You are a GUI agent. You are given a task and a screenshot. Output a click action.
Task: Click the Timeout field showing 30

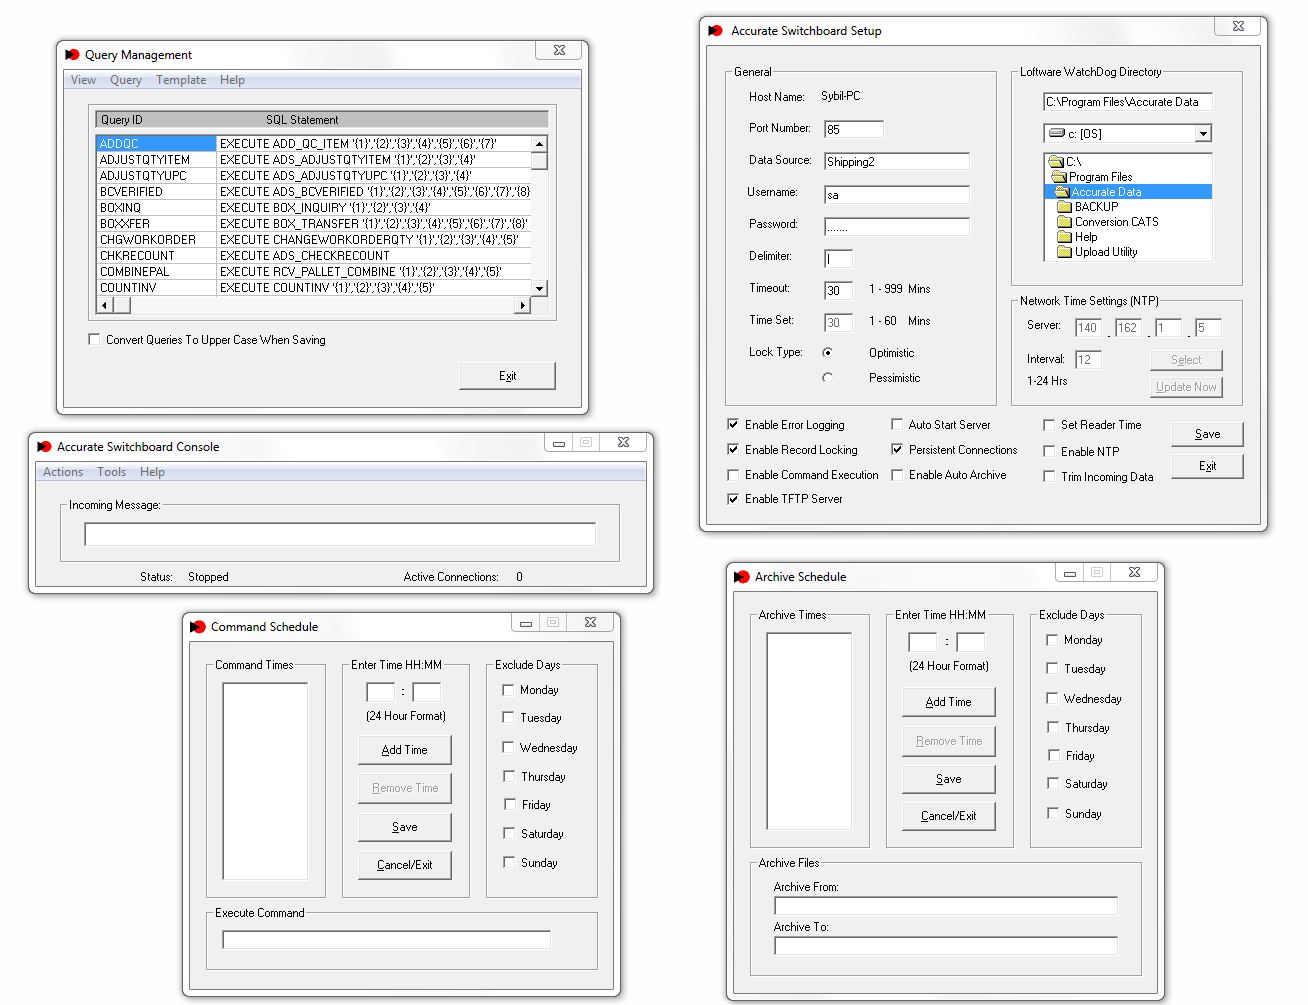coord(838,291)
